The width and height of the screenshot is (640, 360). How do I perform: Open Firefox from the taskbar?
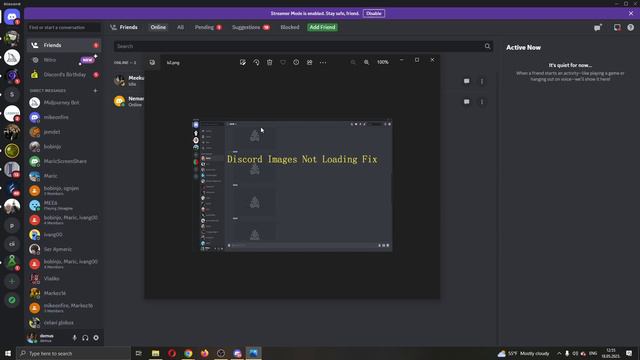point(204,353)
